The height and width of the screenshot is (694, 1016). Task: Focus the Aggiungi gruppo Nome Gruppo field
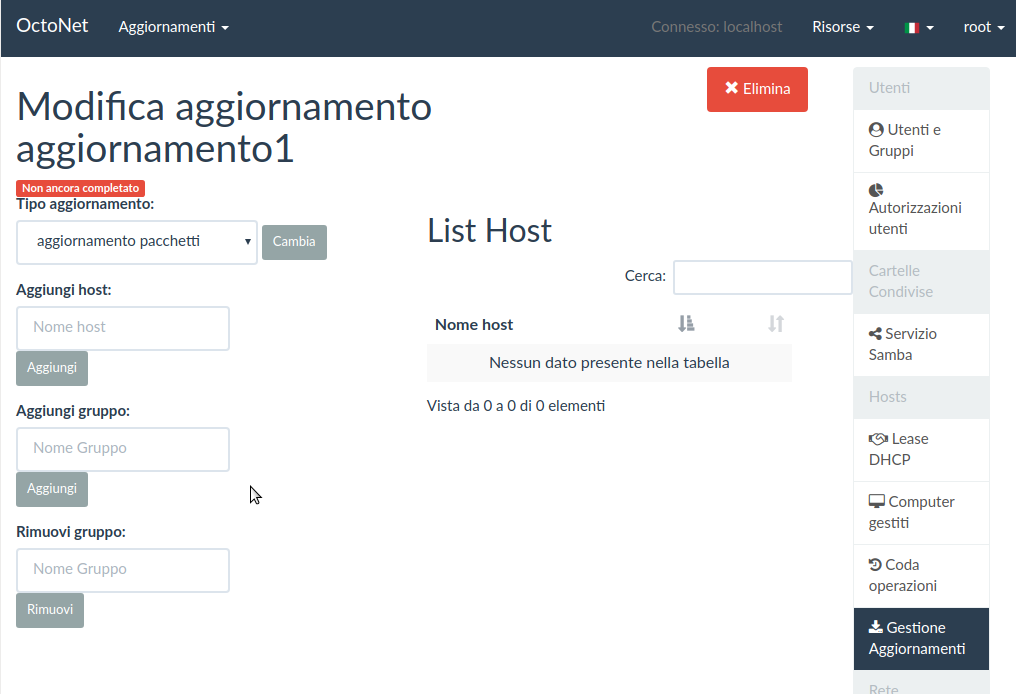click(x=123, y=449)
